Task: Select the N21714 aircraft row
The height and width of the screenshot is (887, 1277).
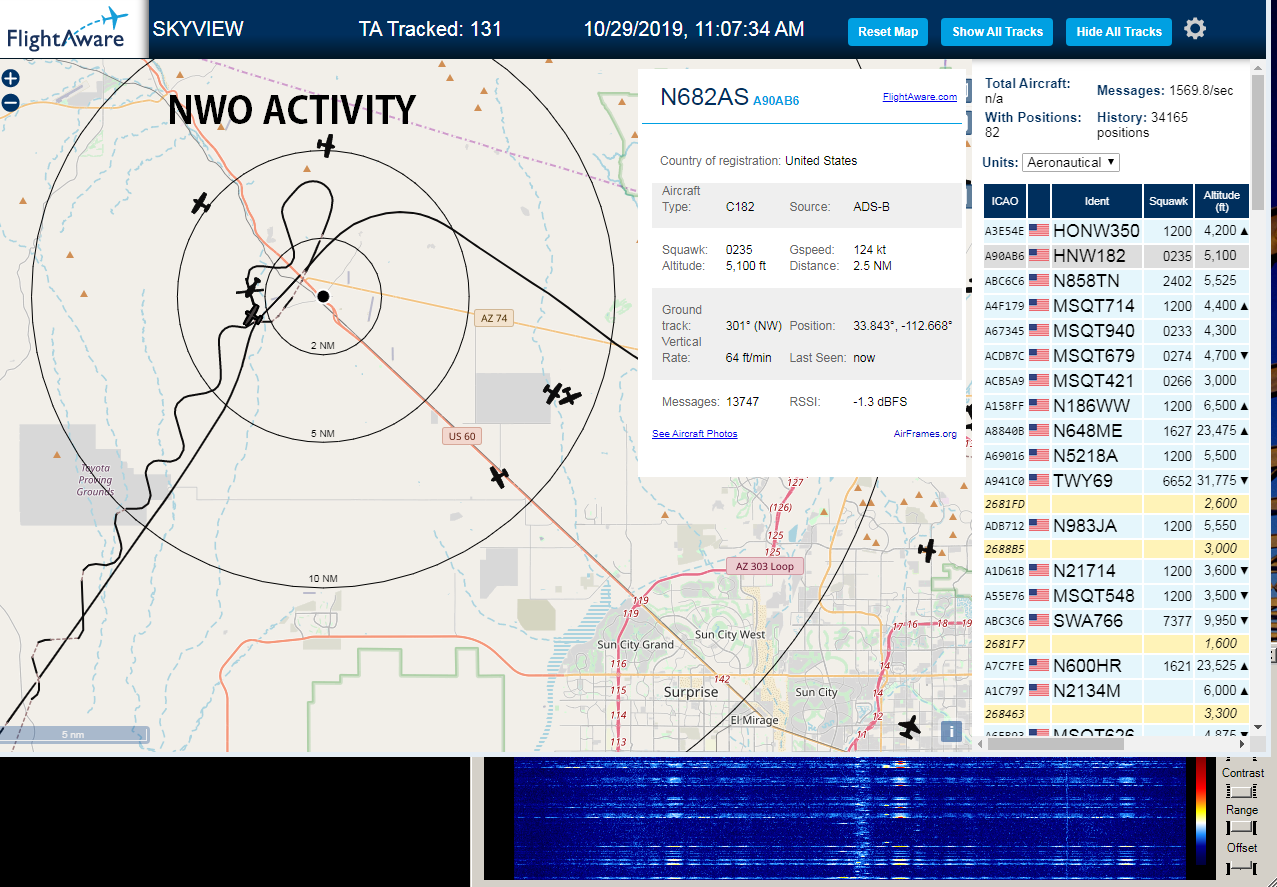Action: pos(1116,571)
